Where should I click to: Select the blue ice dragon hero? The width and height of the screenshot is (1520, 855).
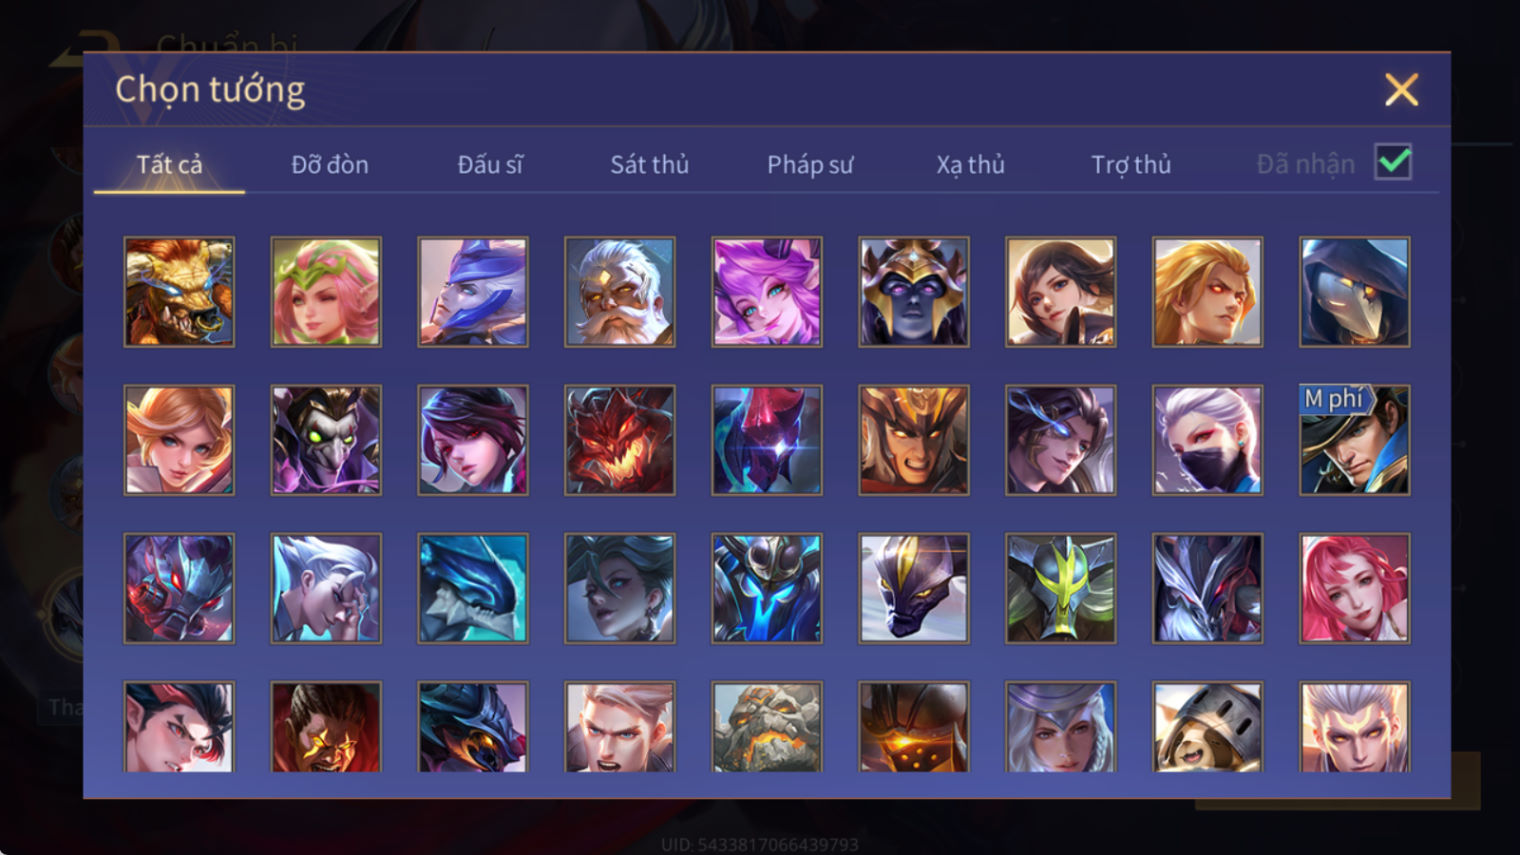pyautogui.click(x=473, y=588)
